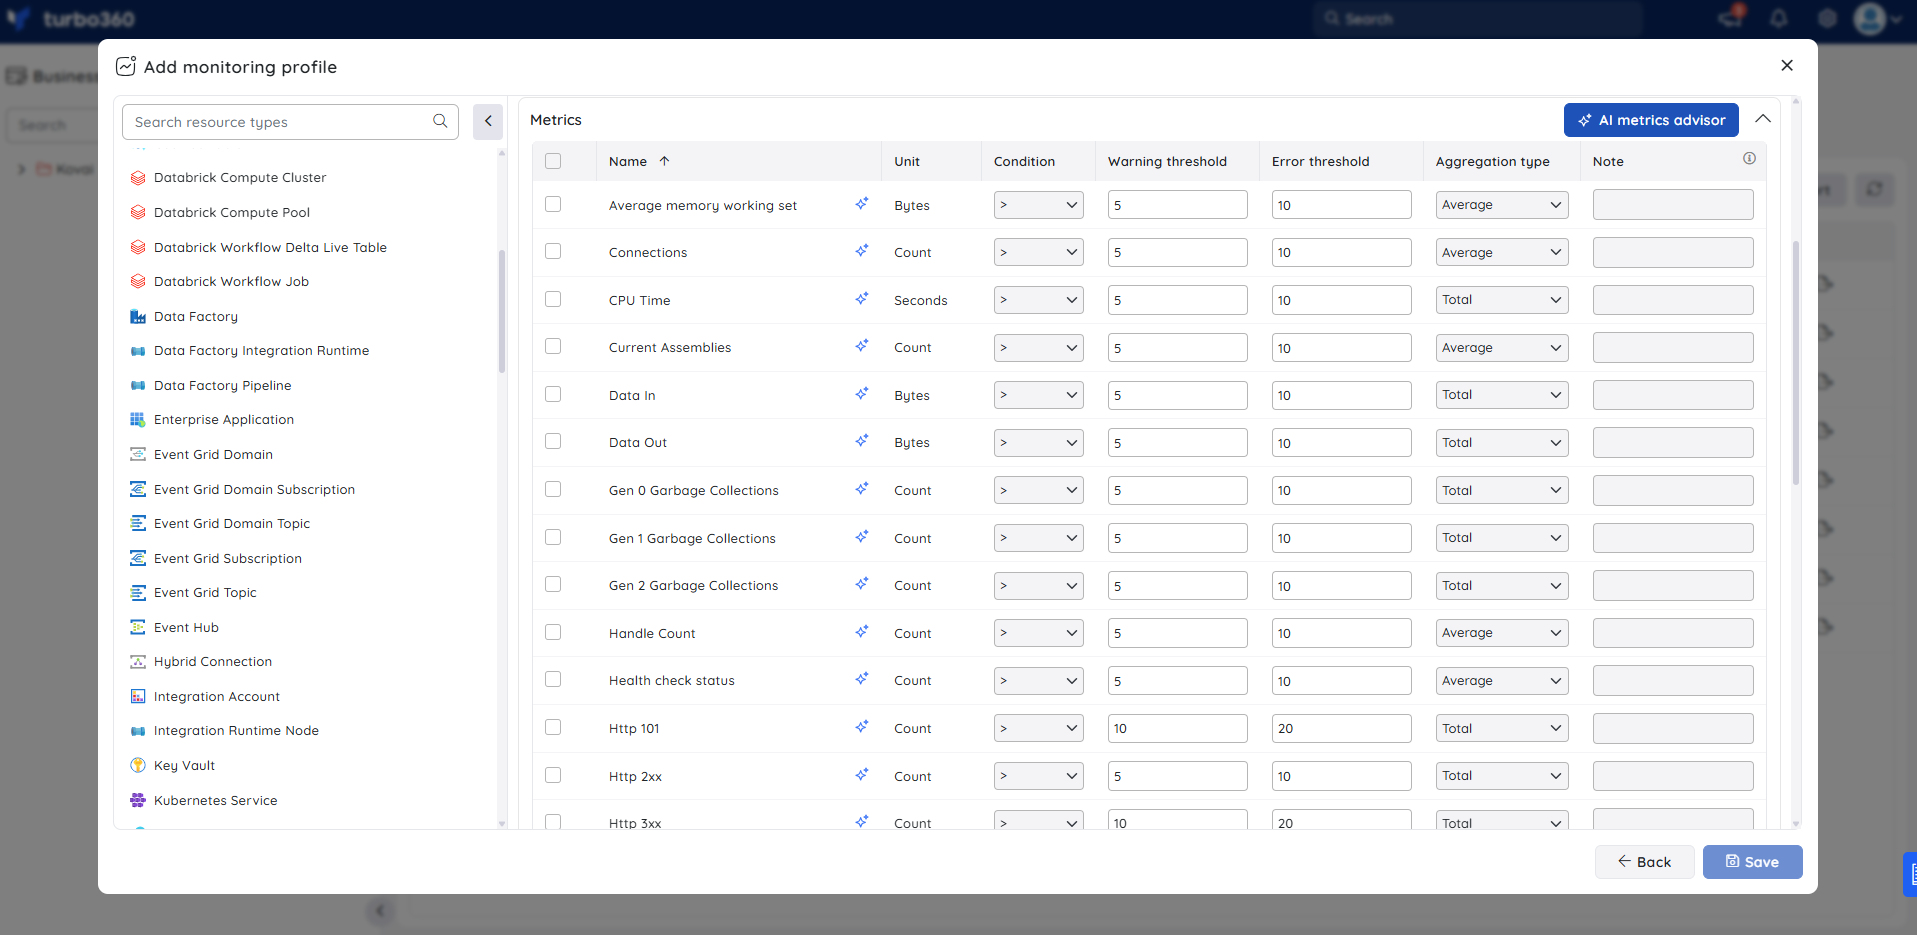Check the Data In metric checkbox

point(553,394)
